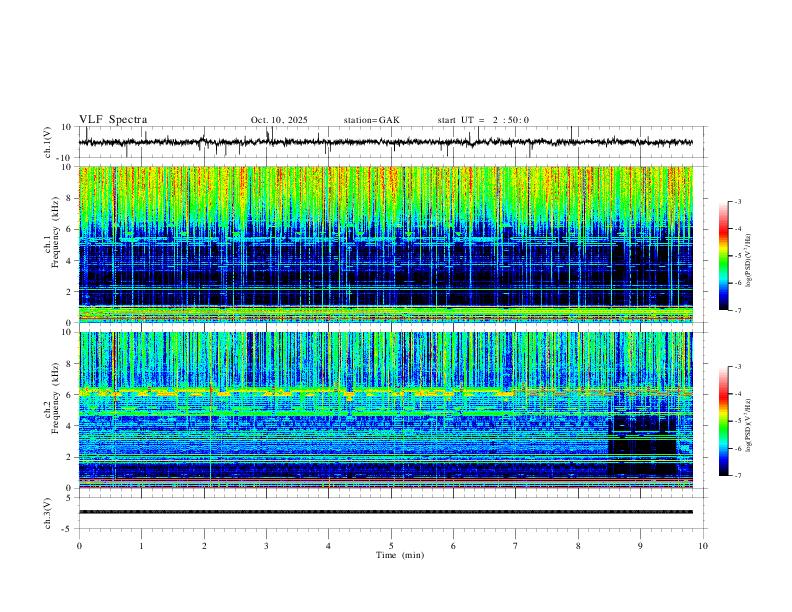Click the "4" kHz tick on ch.1 spectrogram
Viewport: 792px width, 612px height.
click(x=70, y=261)
